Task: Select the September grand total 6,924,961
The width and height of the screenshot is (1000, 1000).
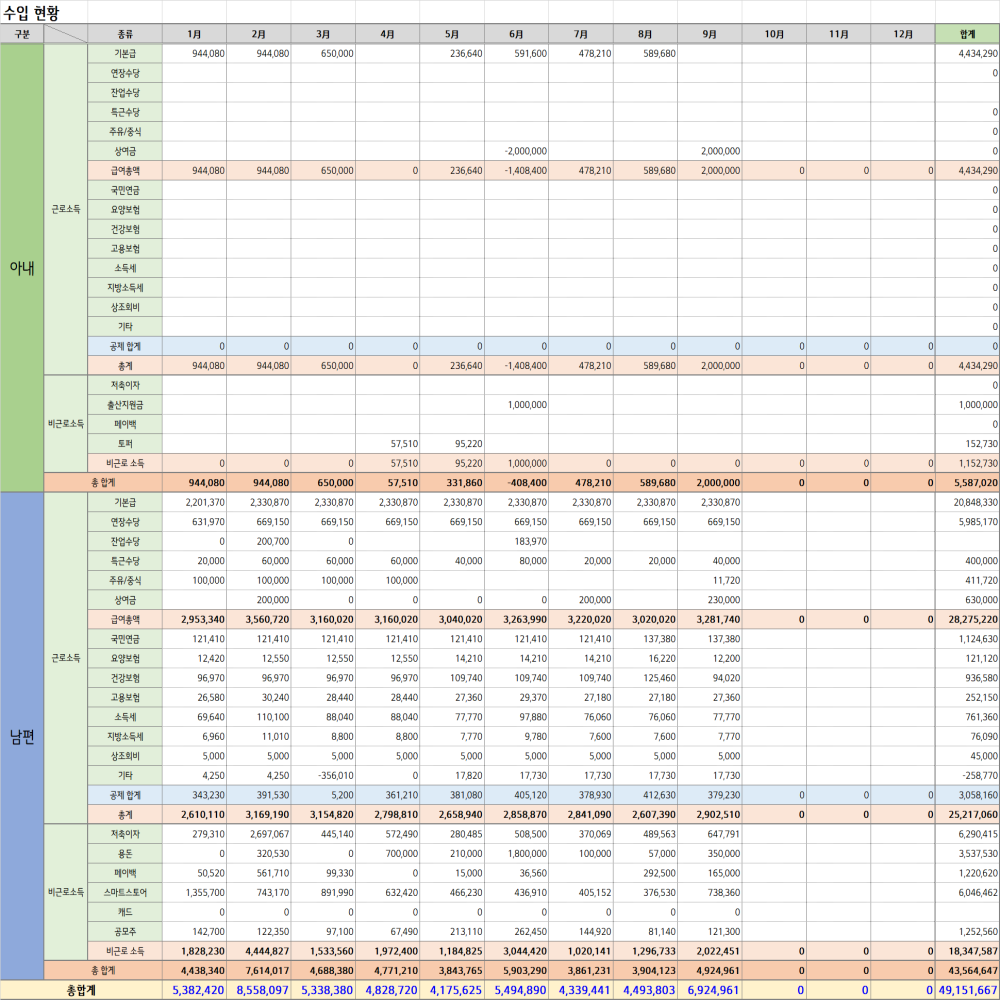Action: pos(710,990)
